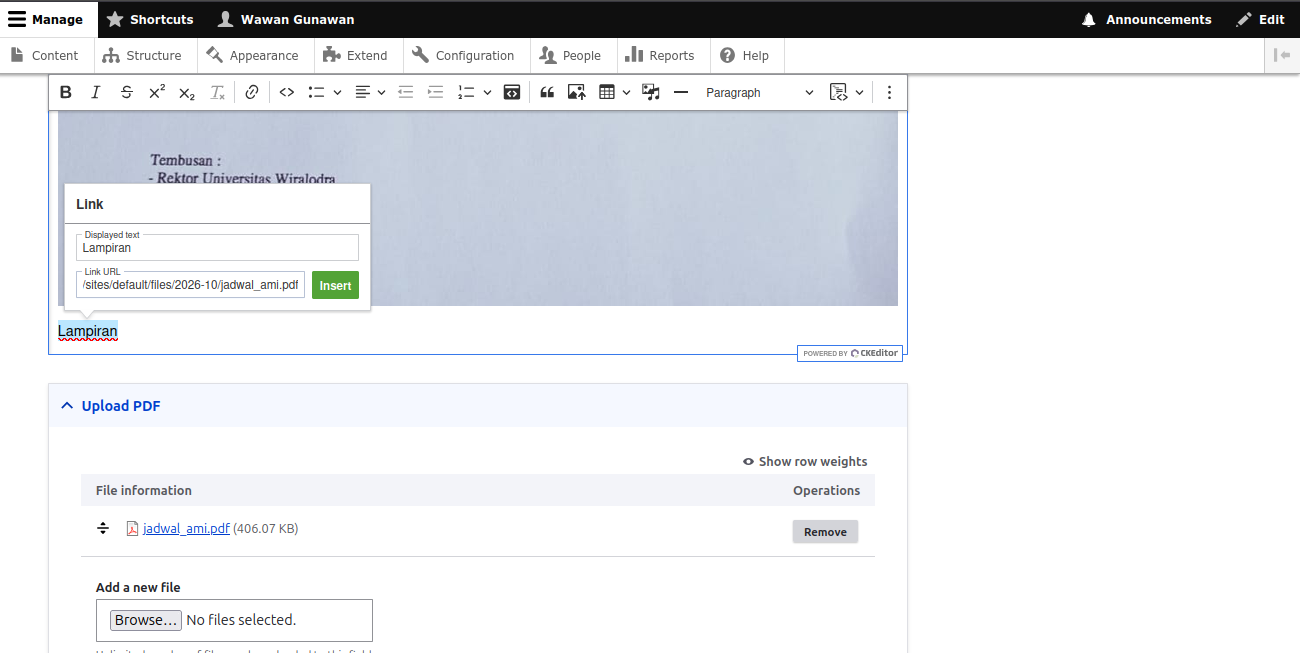The height and width of the screenshot is (653, 1300).
Task: Apply superscript formatting
Action: [x=157, y=92]
